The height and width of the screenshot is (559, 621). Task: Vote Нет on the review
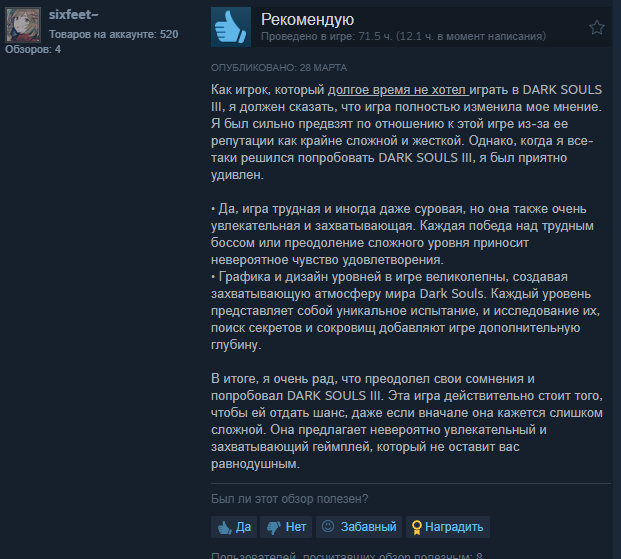point(286,527)
